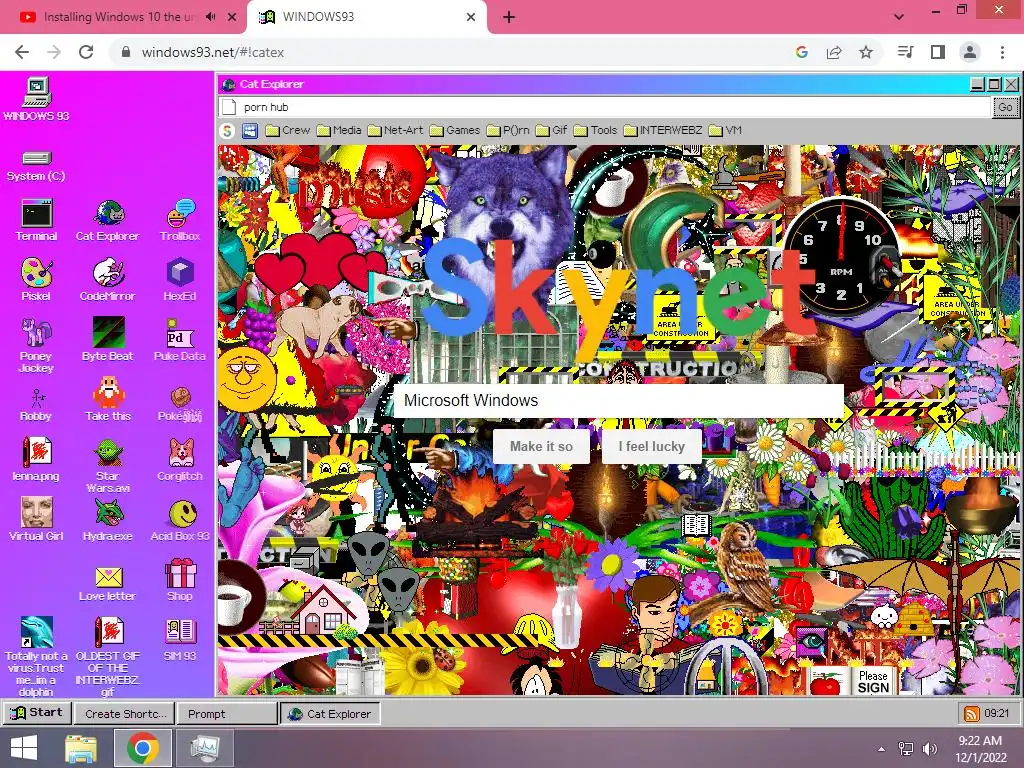Click the Make it so button
Screen dimensions: 1024x768
tap(541, 446)
